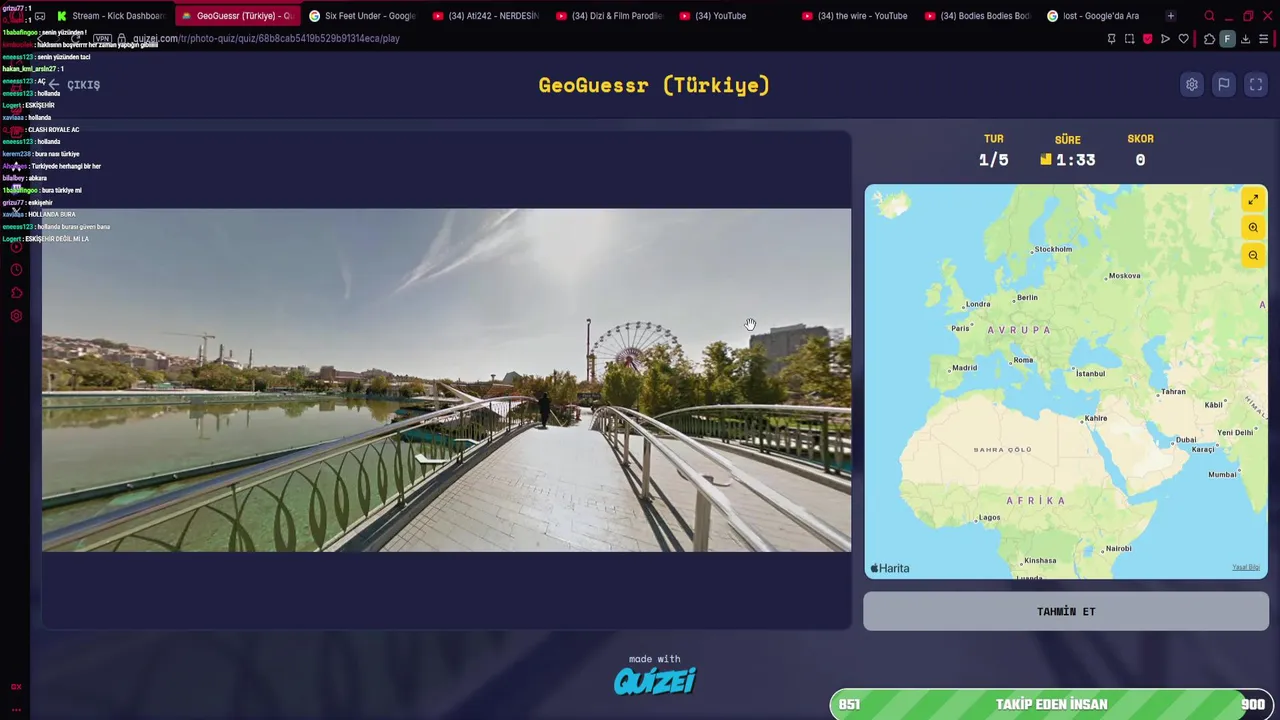Image resolution: width=1280 pixels, height=720 pixels.
Task: Click Tahran on the map
Action: (1173, 392)
